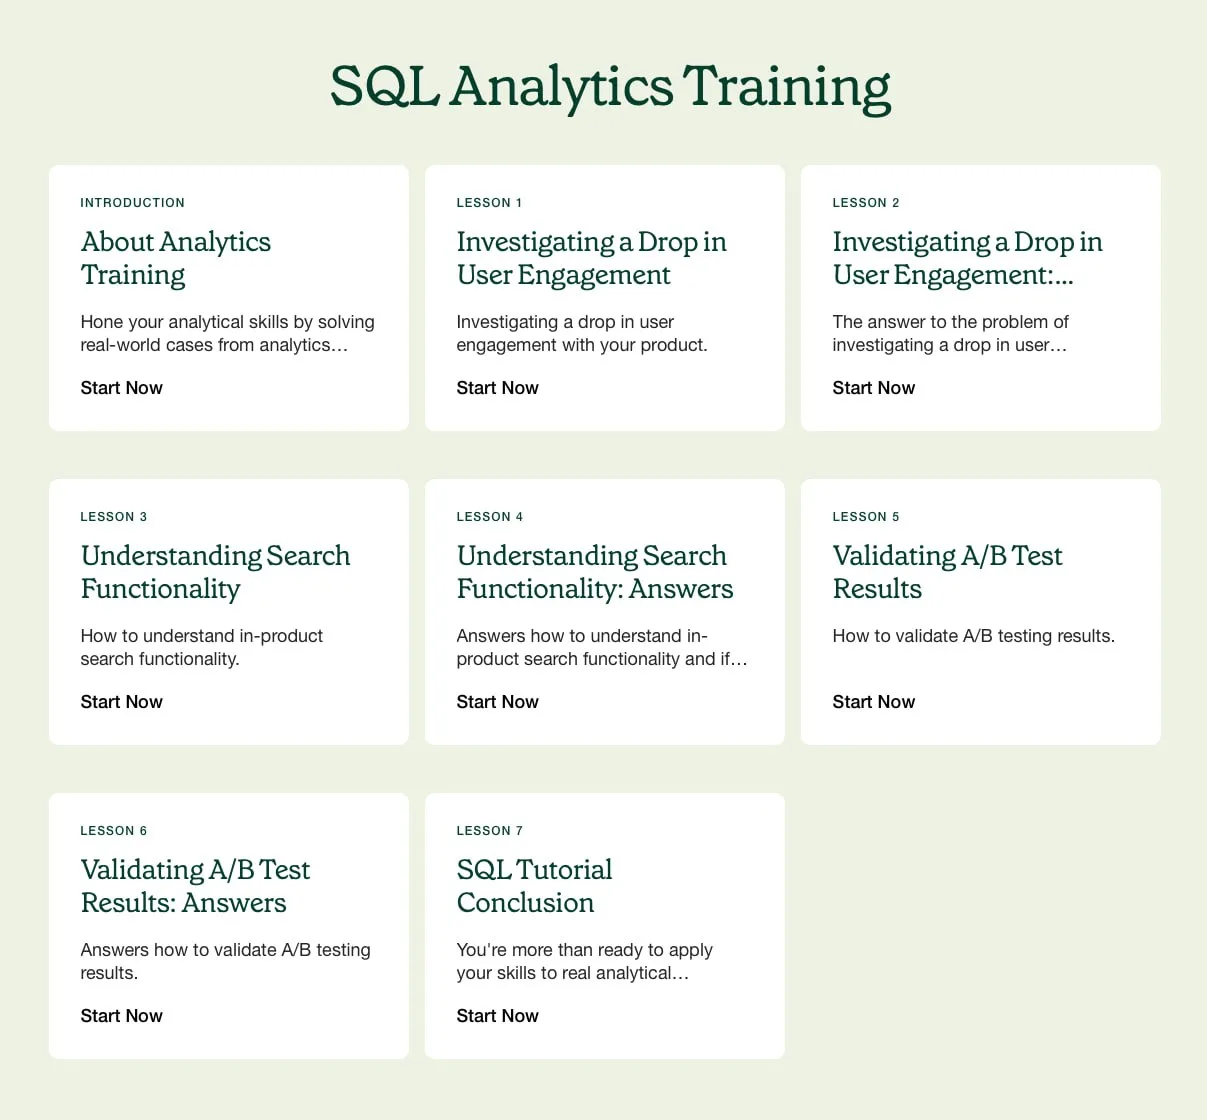This screenshot has height=1120, width=1207.
Task: Click the LESSON 7 label
Action: click(x=489, y=831)
